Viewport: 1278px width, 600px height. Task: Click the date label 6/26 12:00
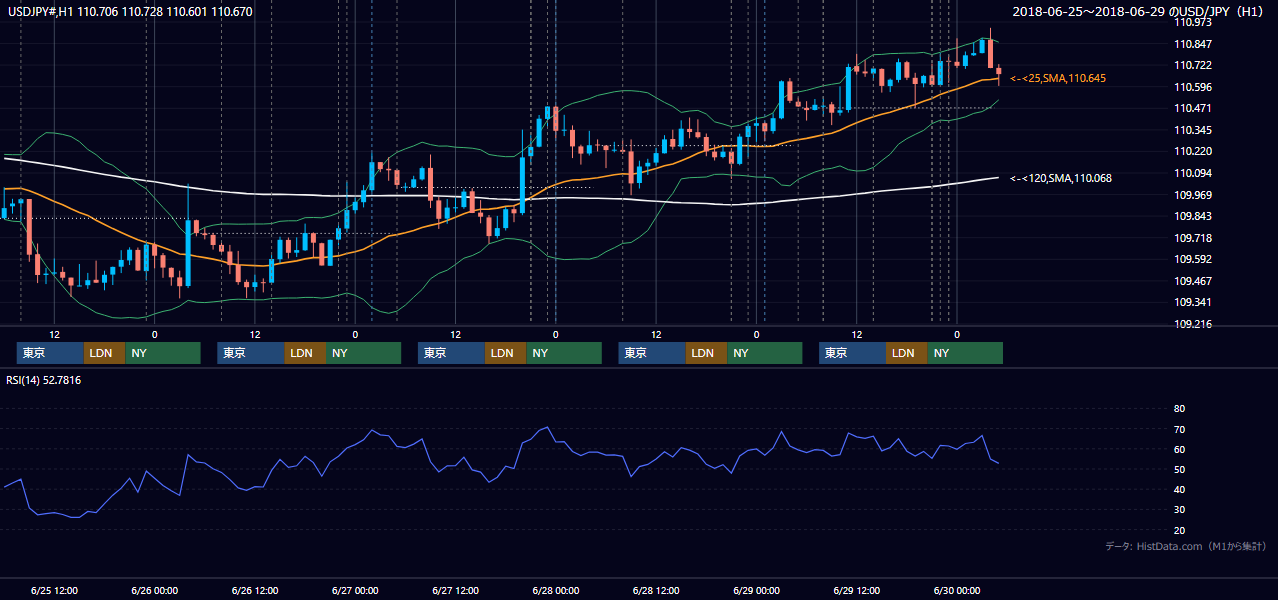click(x=255, y=590)
